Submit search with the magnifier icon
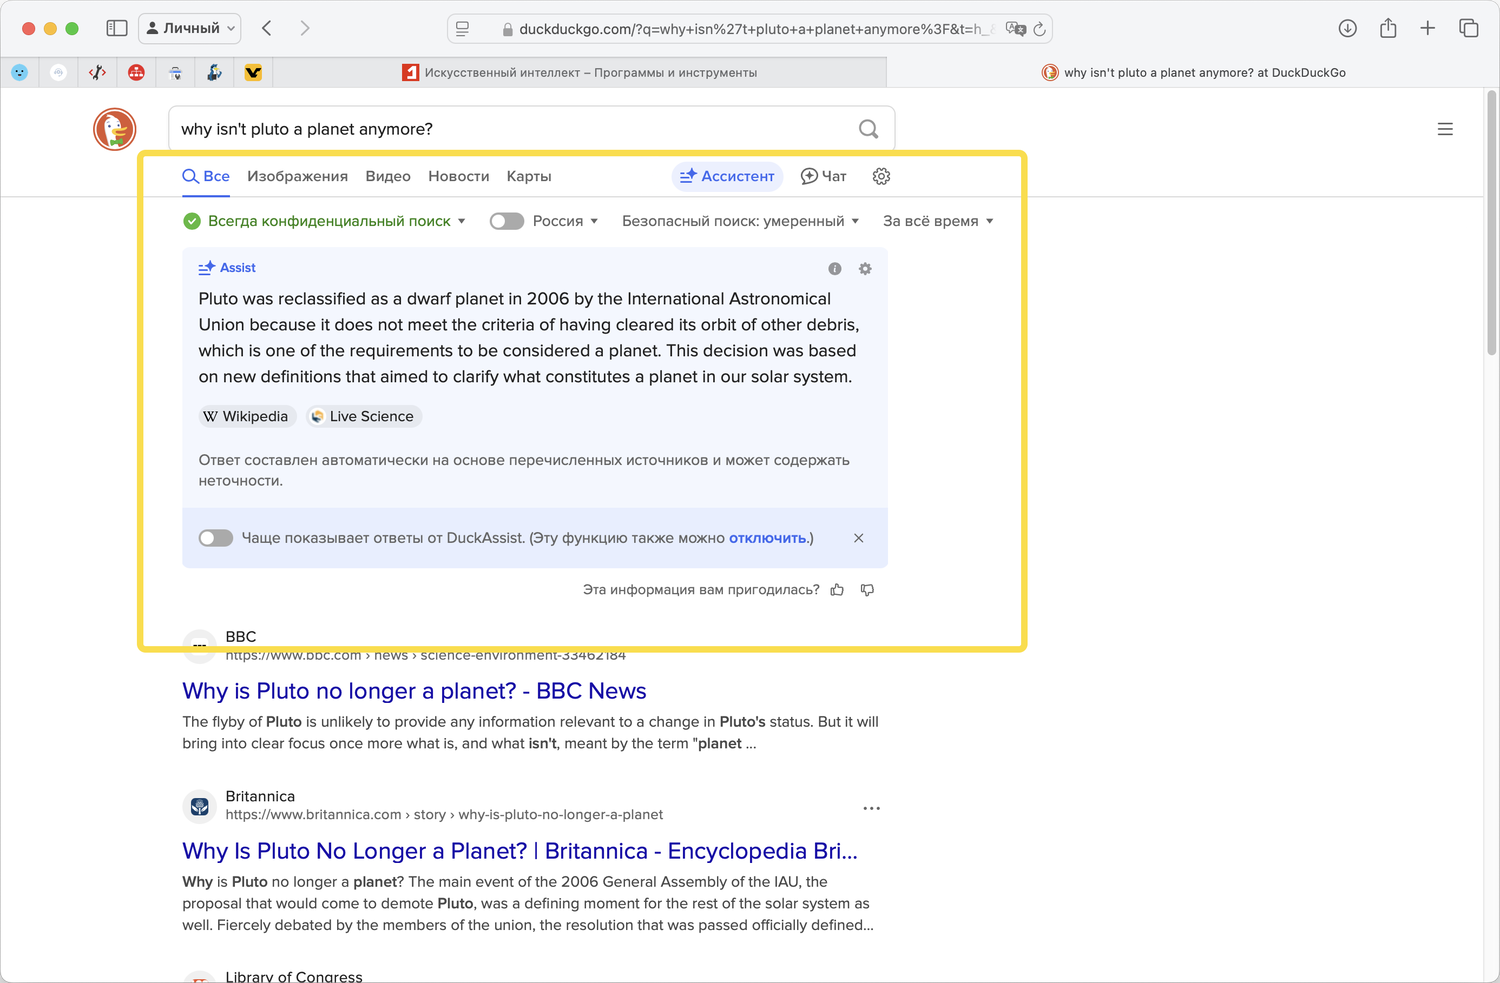This screenshot has height=983, width=1500. (x=869, y=129)
